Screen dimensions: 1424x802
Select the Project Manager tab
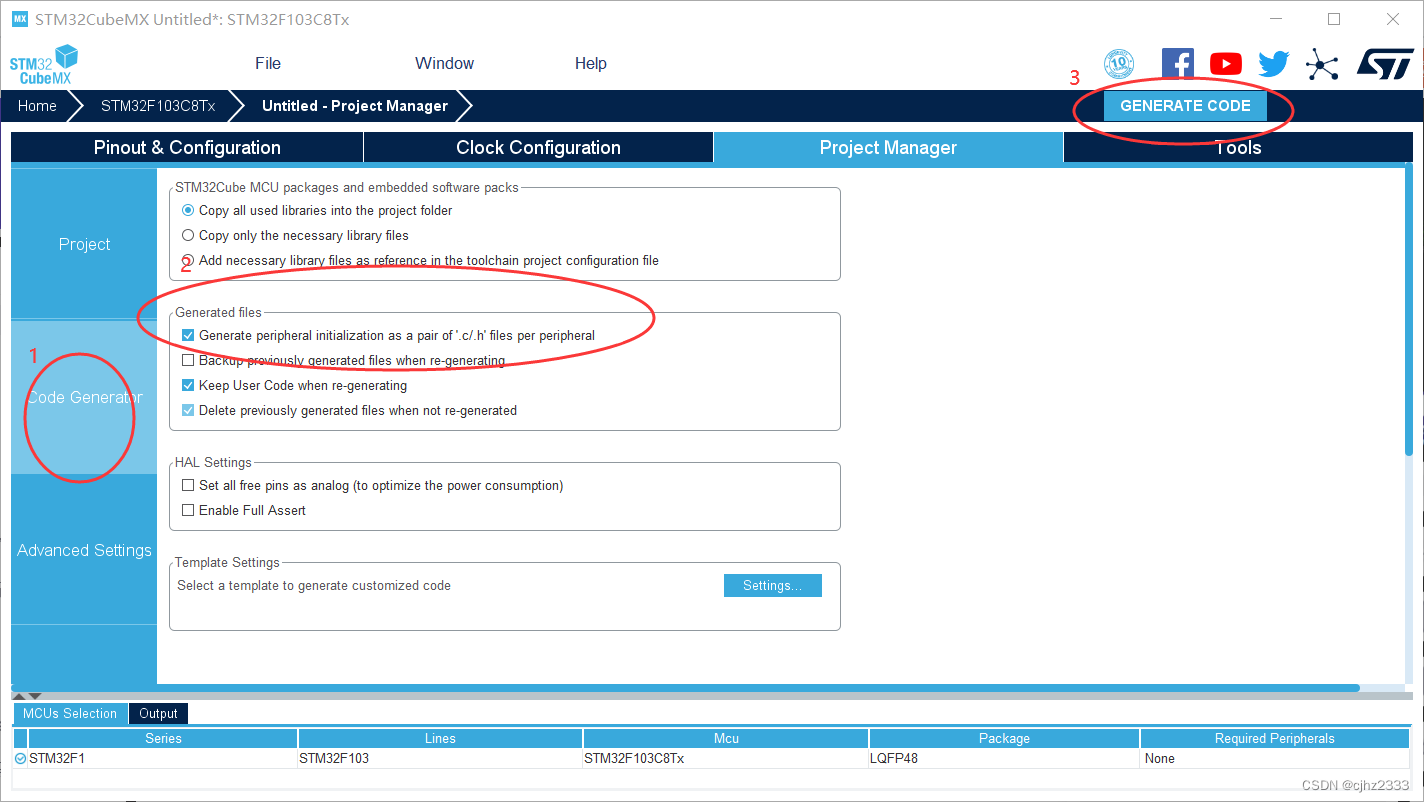[888, 148]
